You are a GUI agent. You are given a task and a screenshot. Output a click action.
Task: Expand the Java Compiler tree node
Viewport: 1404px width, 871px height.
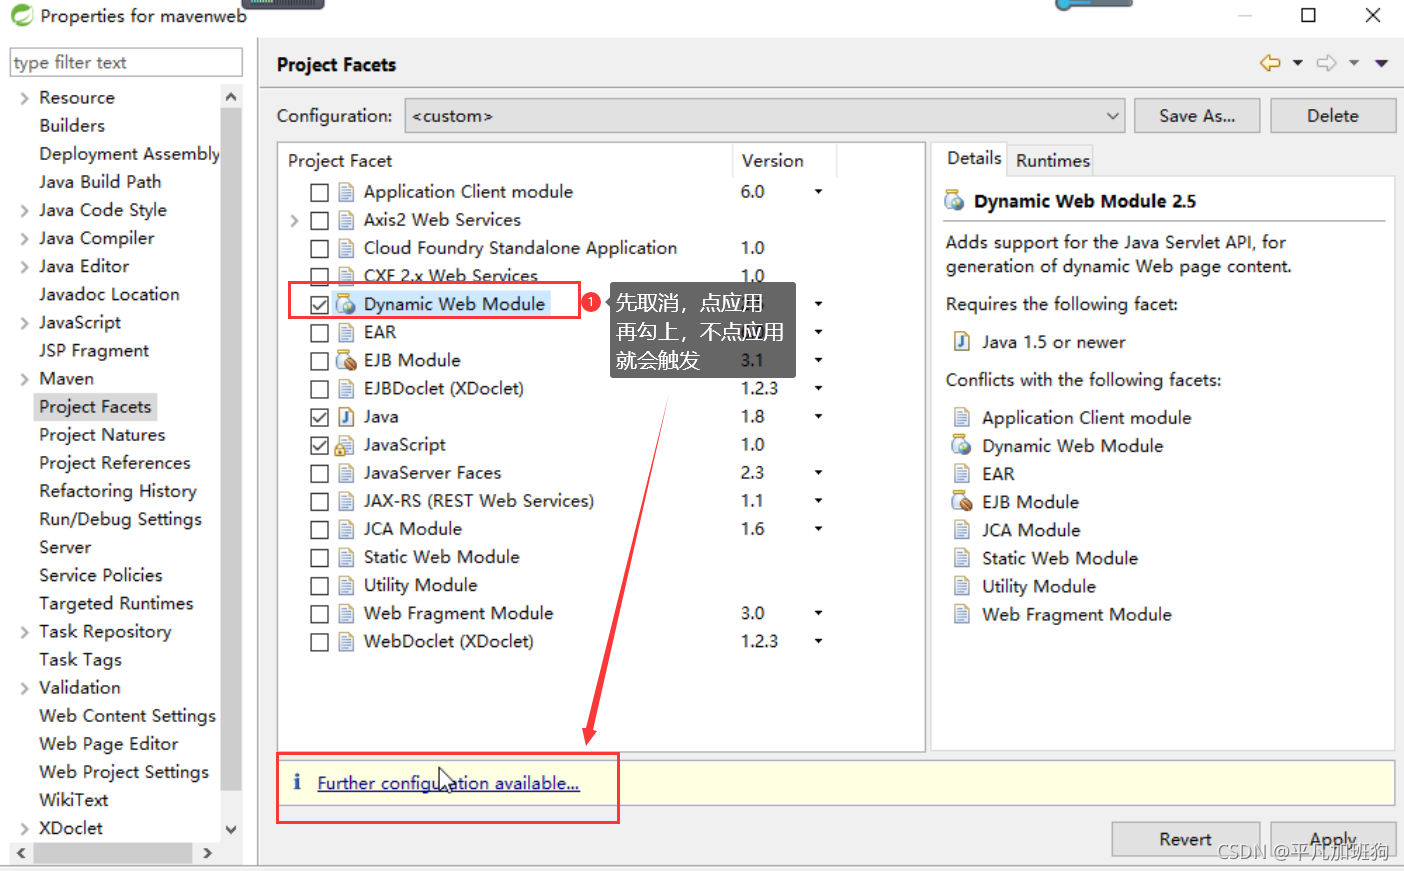pos(24,238)
